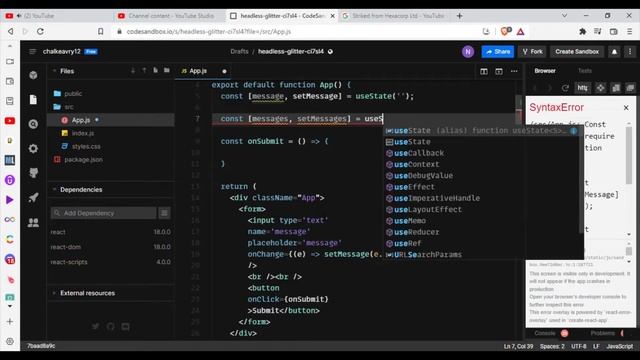Click the download arrow icon in Files header
This screenshot has height=360, width=640.
click(133, 71)
